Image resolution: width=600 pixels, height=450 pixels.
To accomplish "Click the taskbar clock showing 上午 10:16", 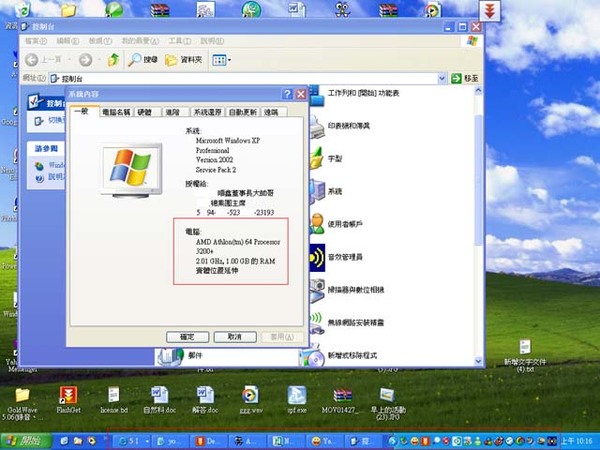I will 576,441.
